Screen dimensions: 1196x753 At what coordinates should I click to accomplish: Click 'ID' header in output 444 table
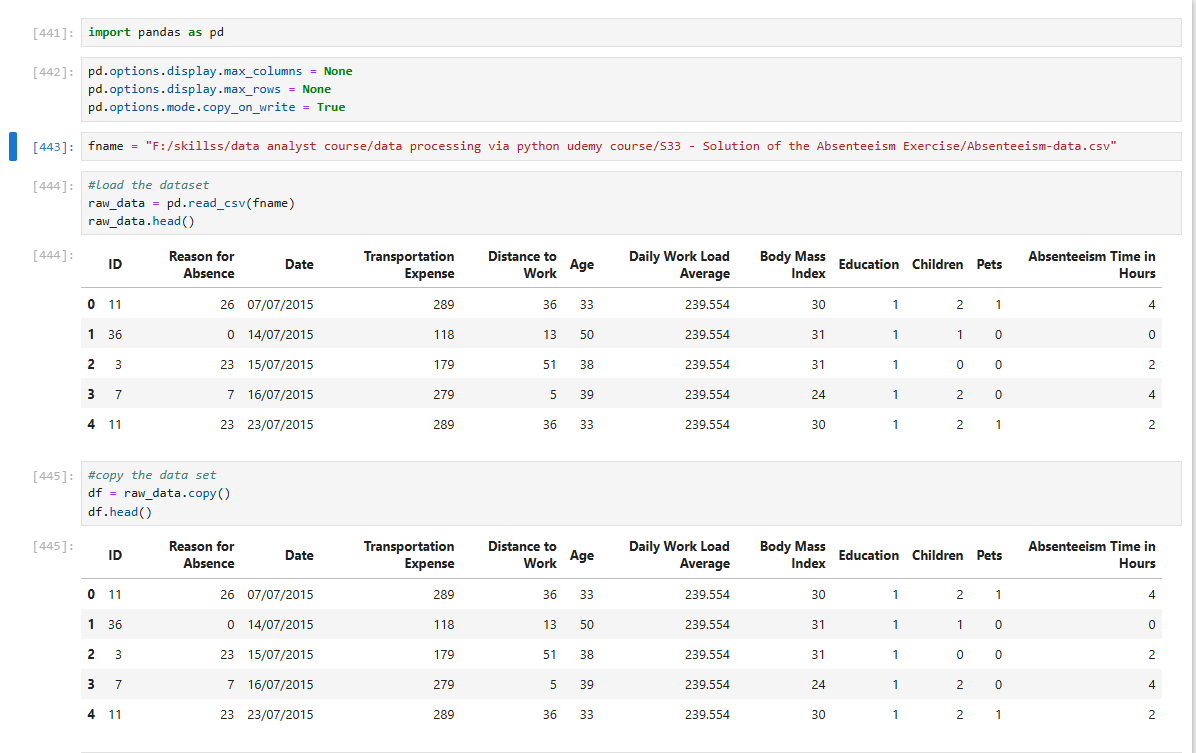pos(114,265)
